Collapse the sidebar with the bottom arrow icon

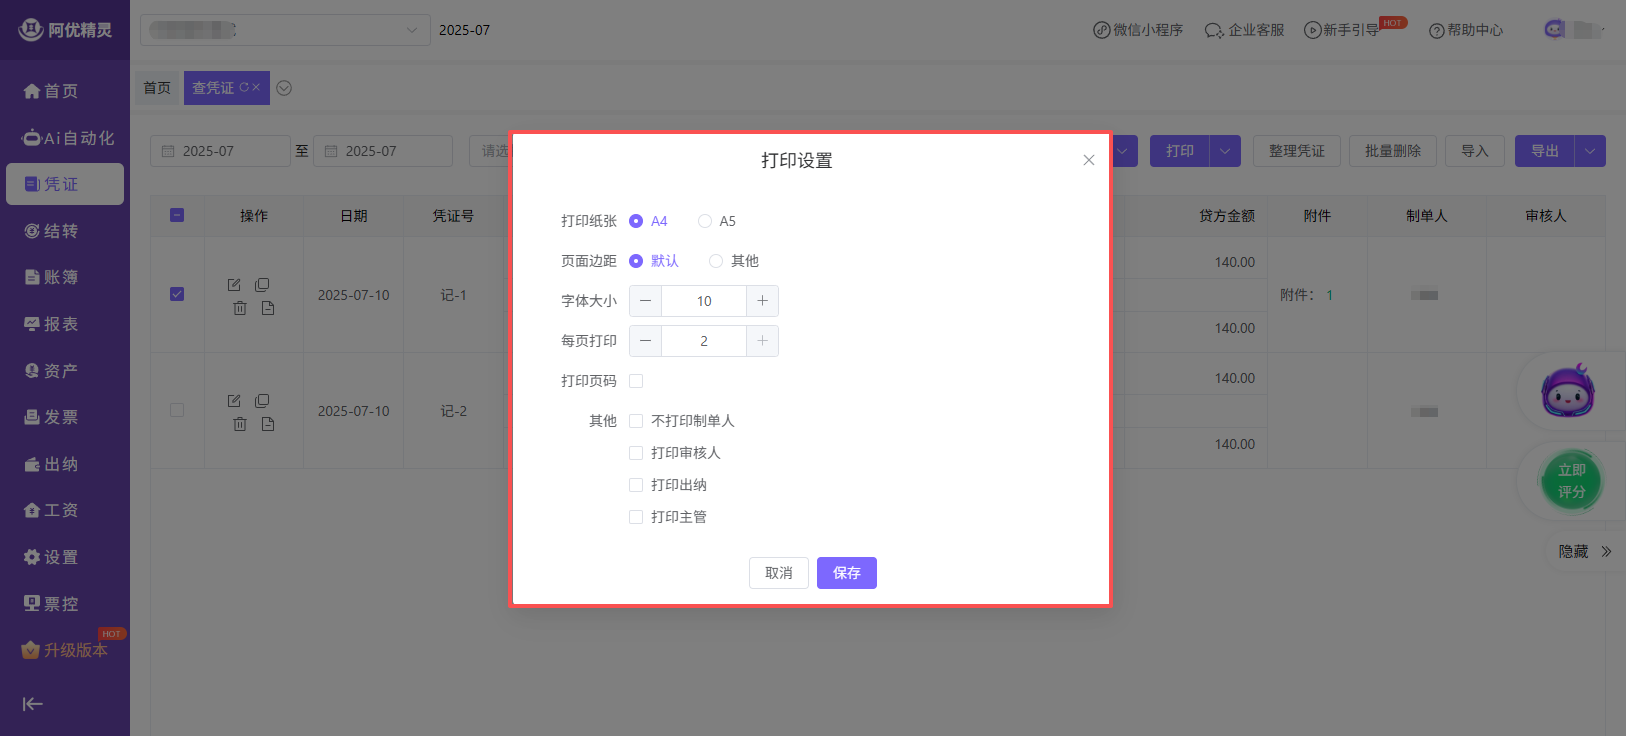point(33,704)
